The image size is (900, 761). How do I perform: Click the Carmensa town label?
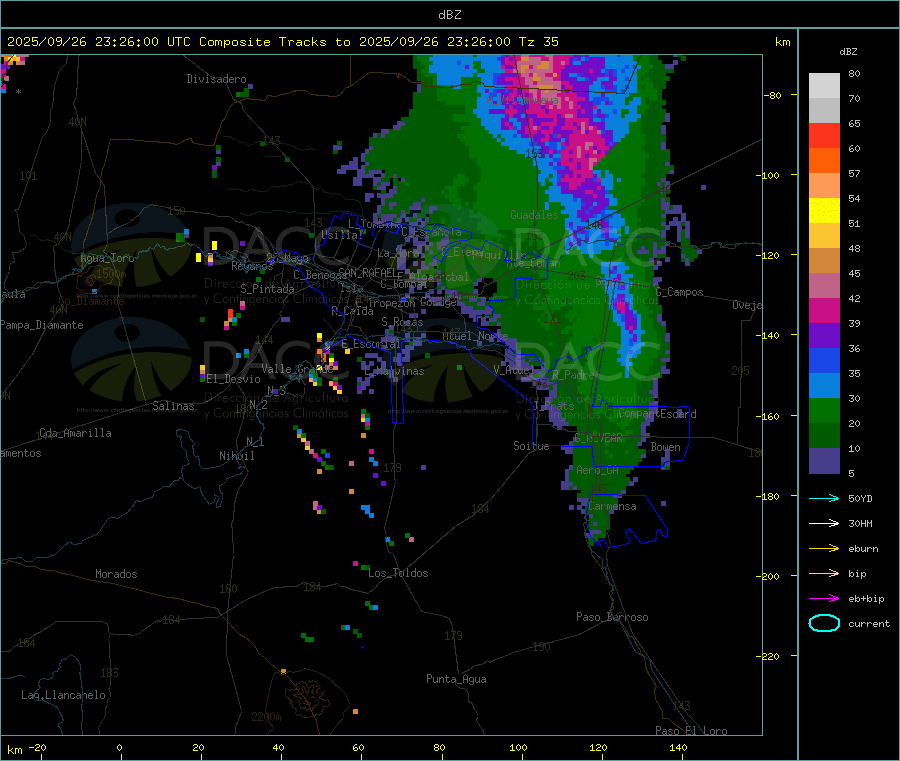coord(612,506)
